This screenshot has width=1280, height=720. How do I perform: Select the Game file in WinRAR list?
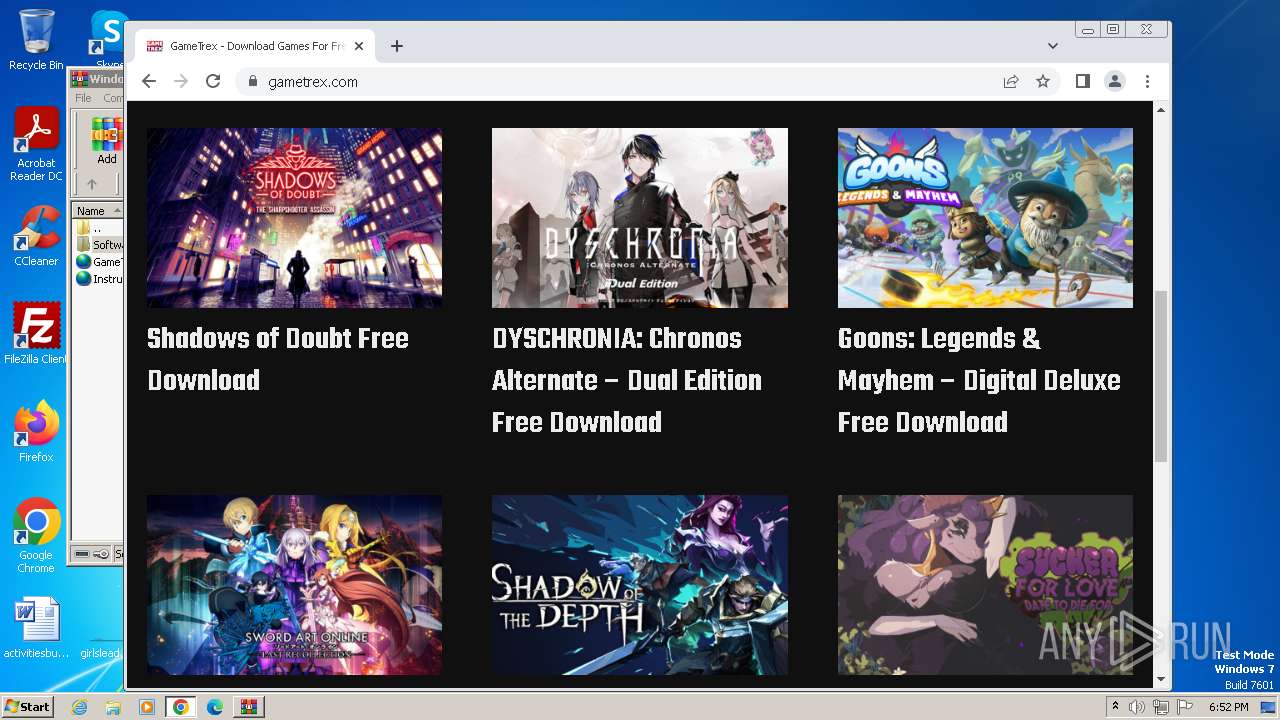pyautogui.click(x=100, y=262)
